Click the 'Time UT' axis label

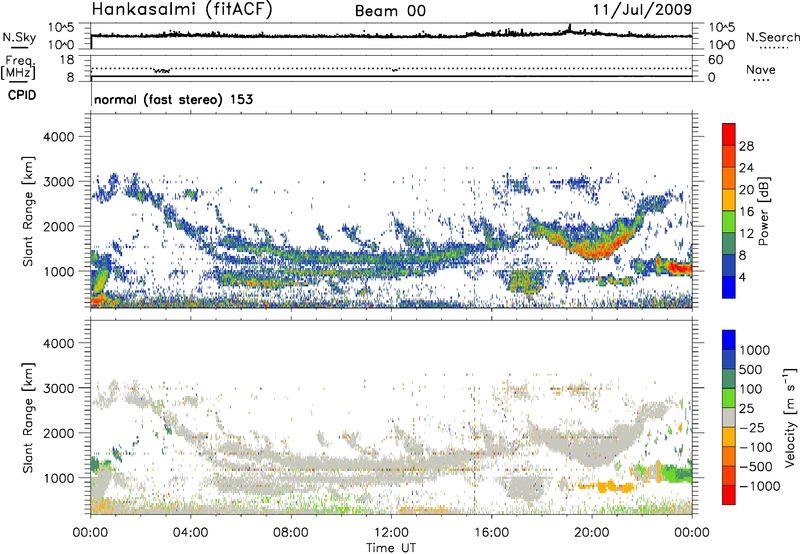point(391,548)
